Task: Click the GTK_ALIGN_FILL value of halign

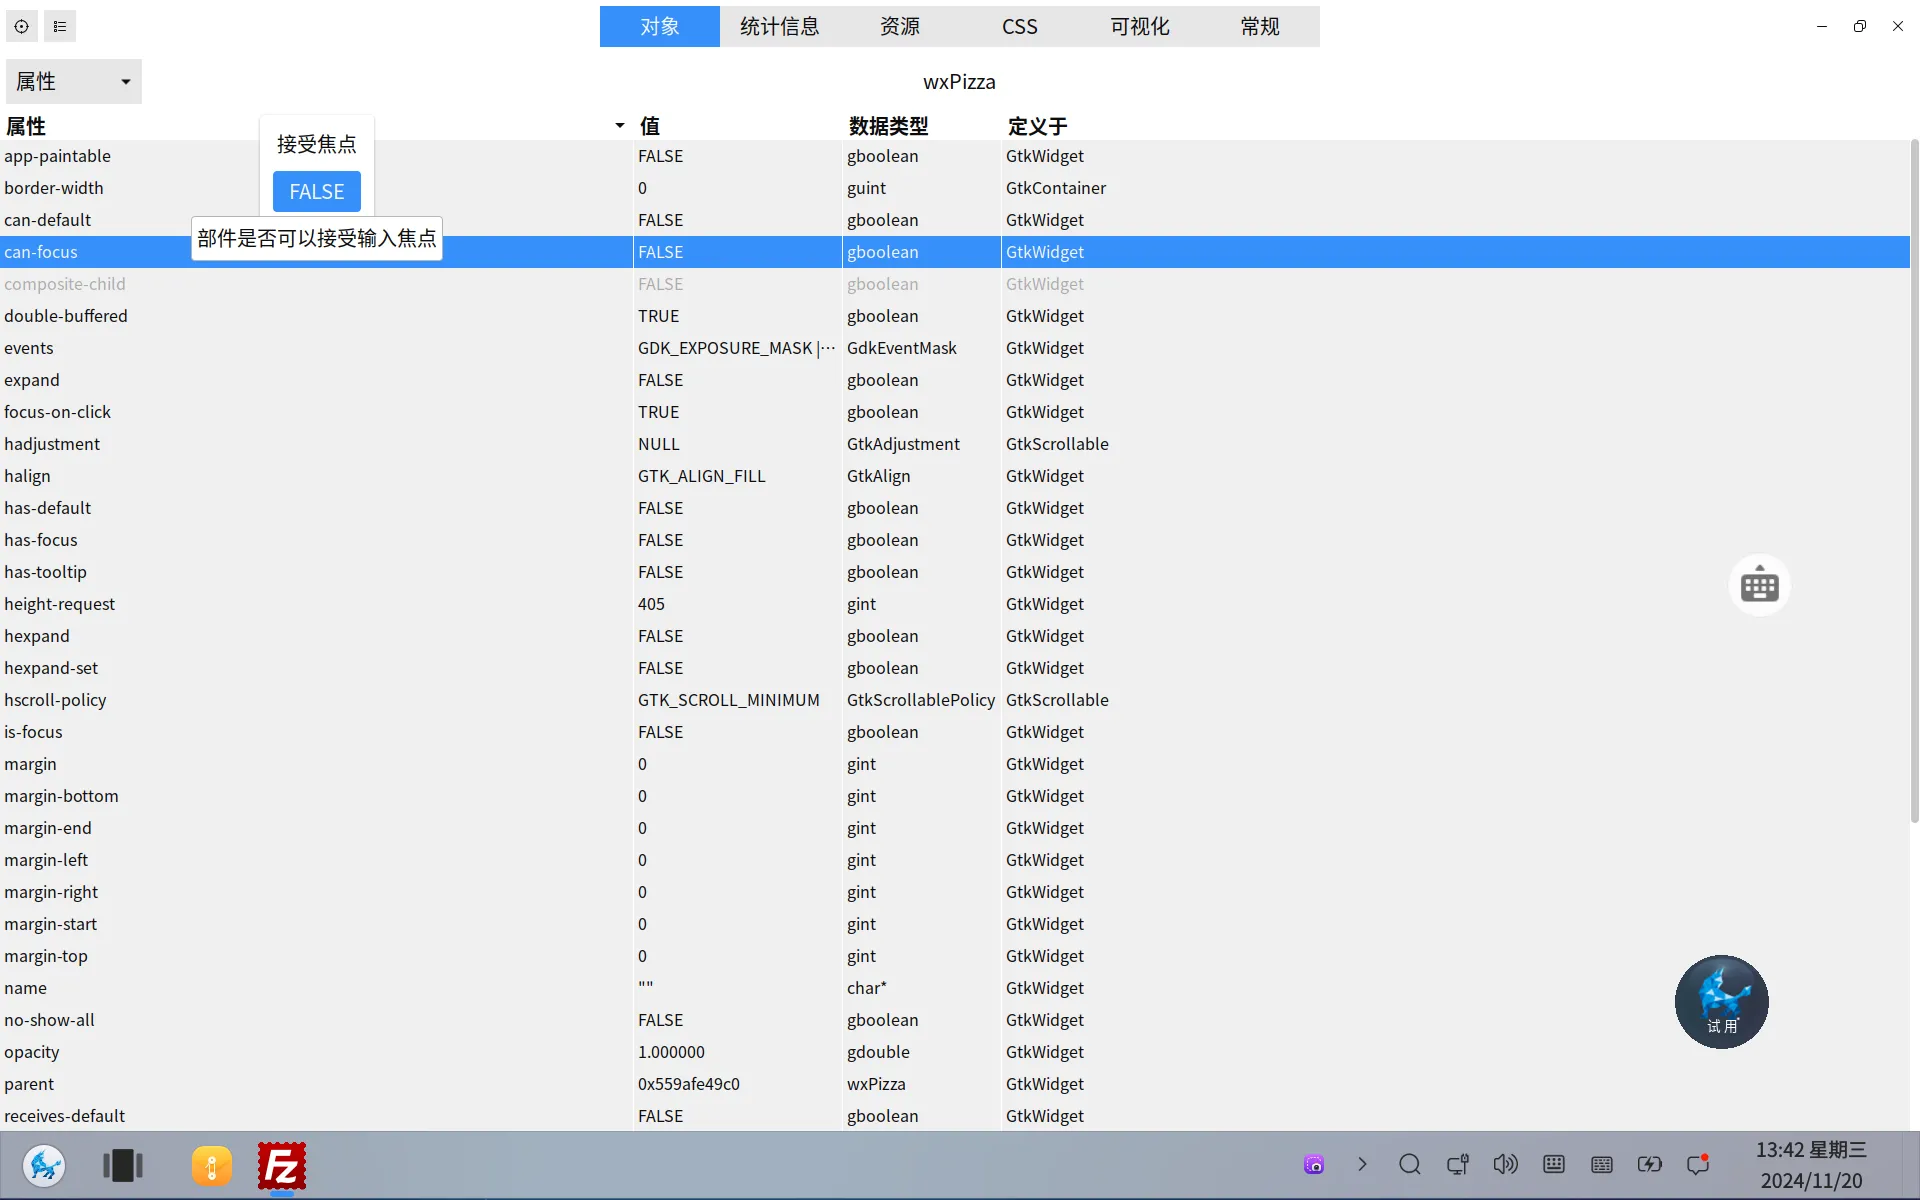Action: pyautogui.click(x=702, y=476)
